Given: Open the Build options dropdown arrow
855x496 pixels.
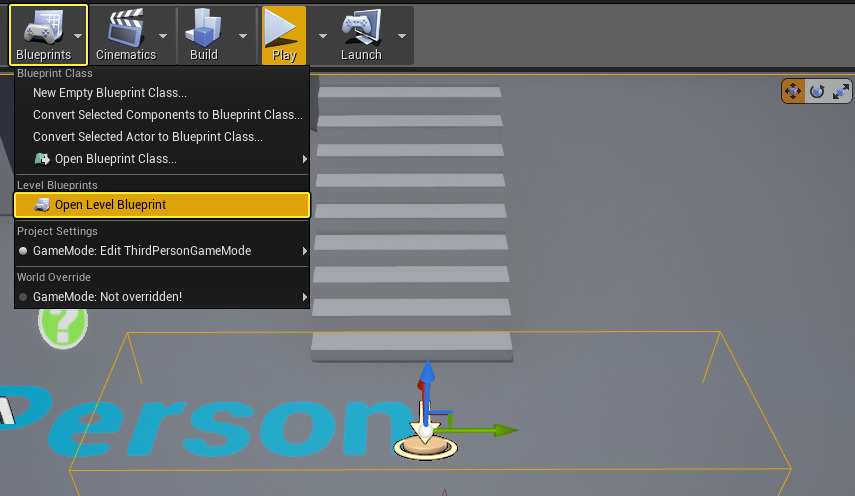Looking at the screenshot, I should coord(243,36).
